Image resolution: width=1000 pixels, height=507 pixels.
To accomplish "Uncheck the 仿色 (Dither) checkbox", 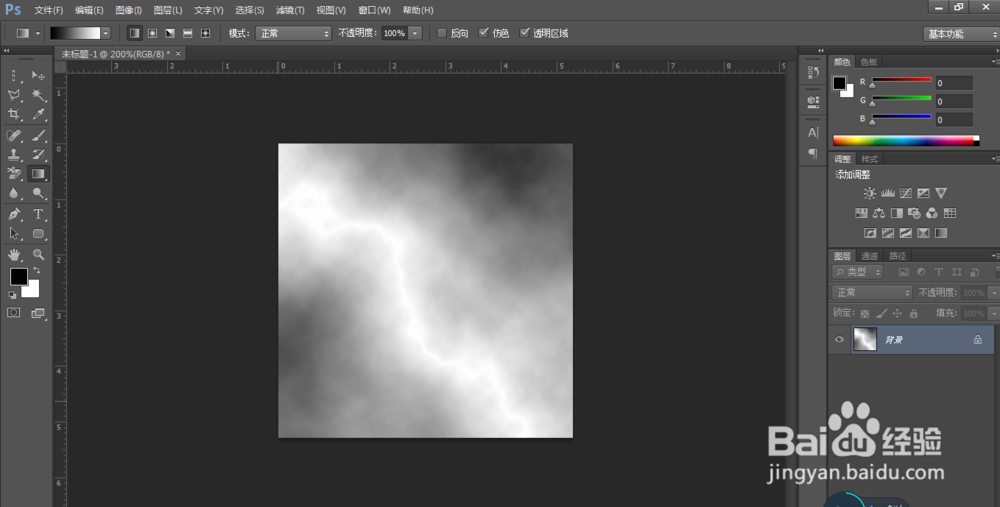I will [483, 33].
